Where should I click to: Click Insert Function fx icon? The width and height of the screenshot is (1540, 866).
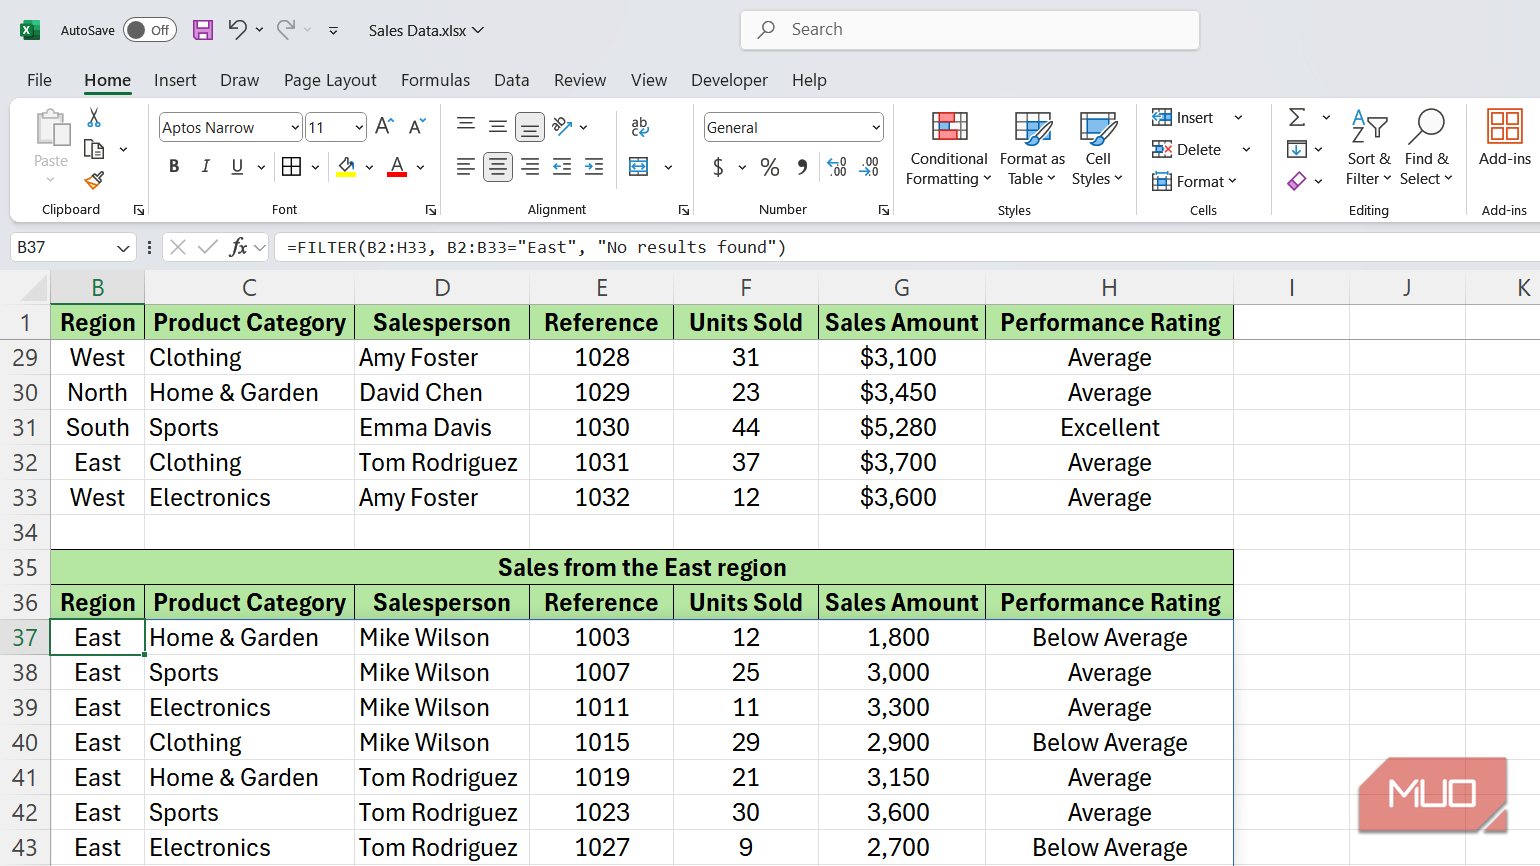[238, 247]
